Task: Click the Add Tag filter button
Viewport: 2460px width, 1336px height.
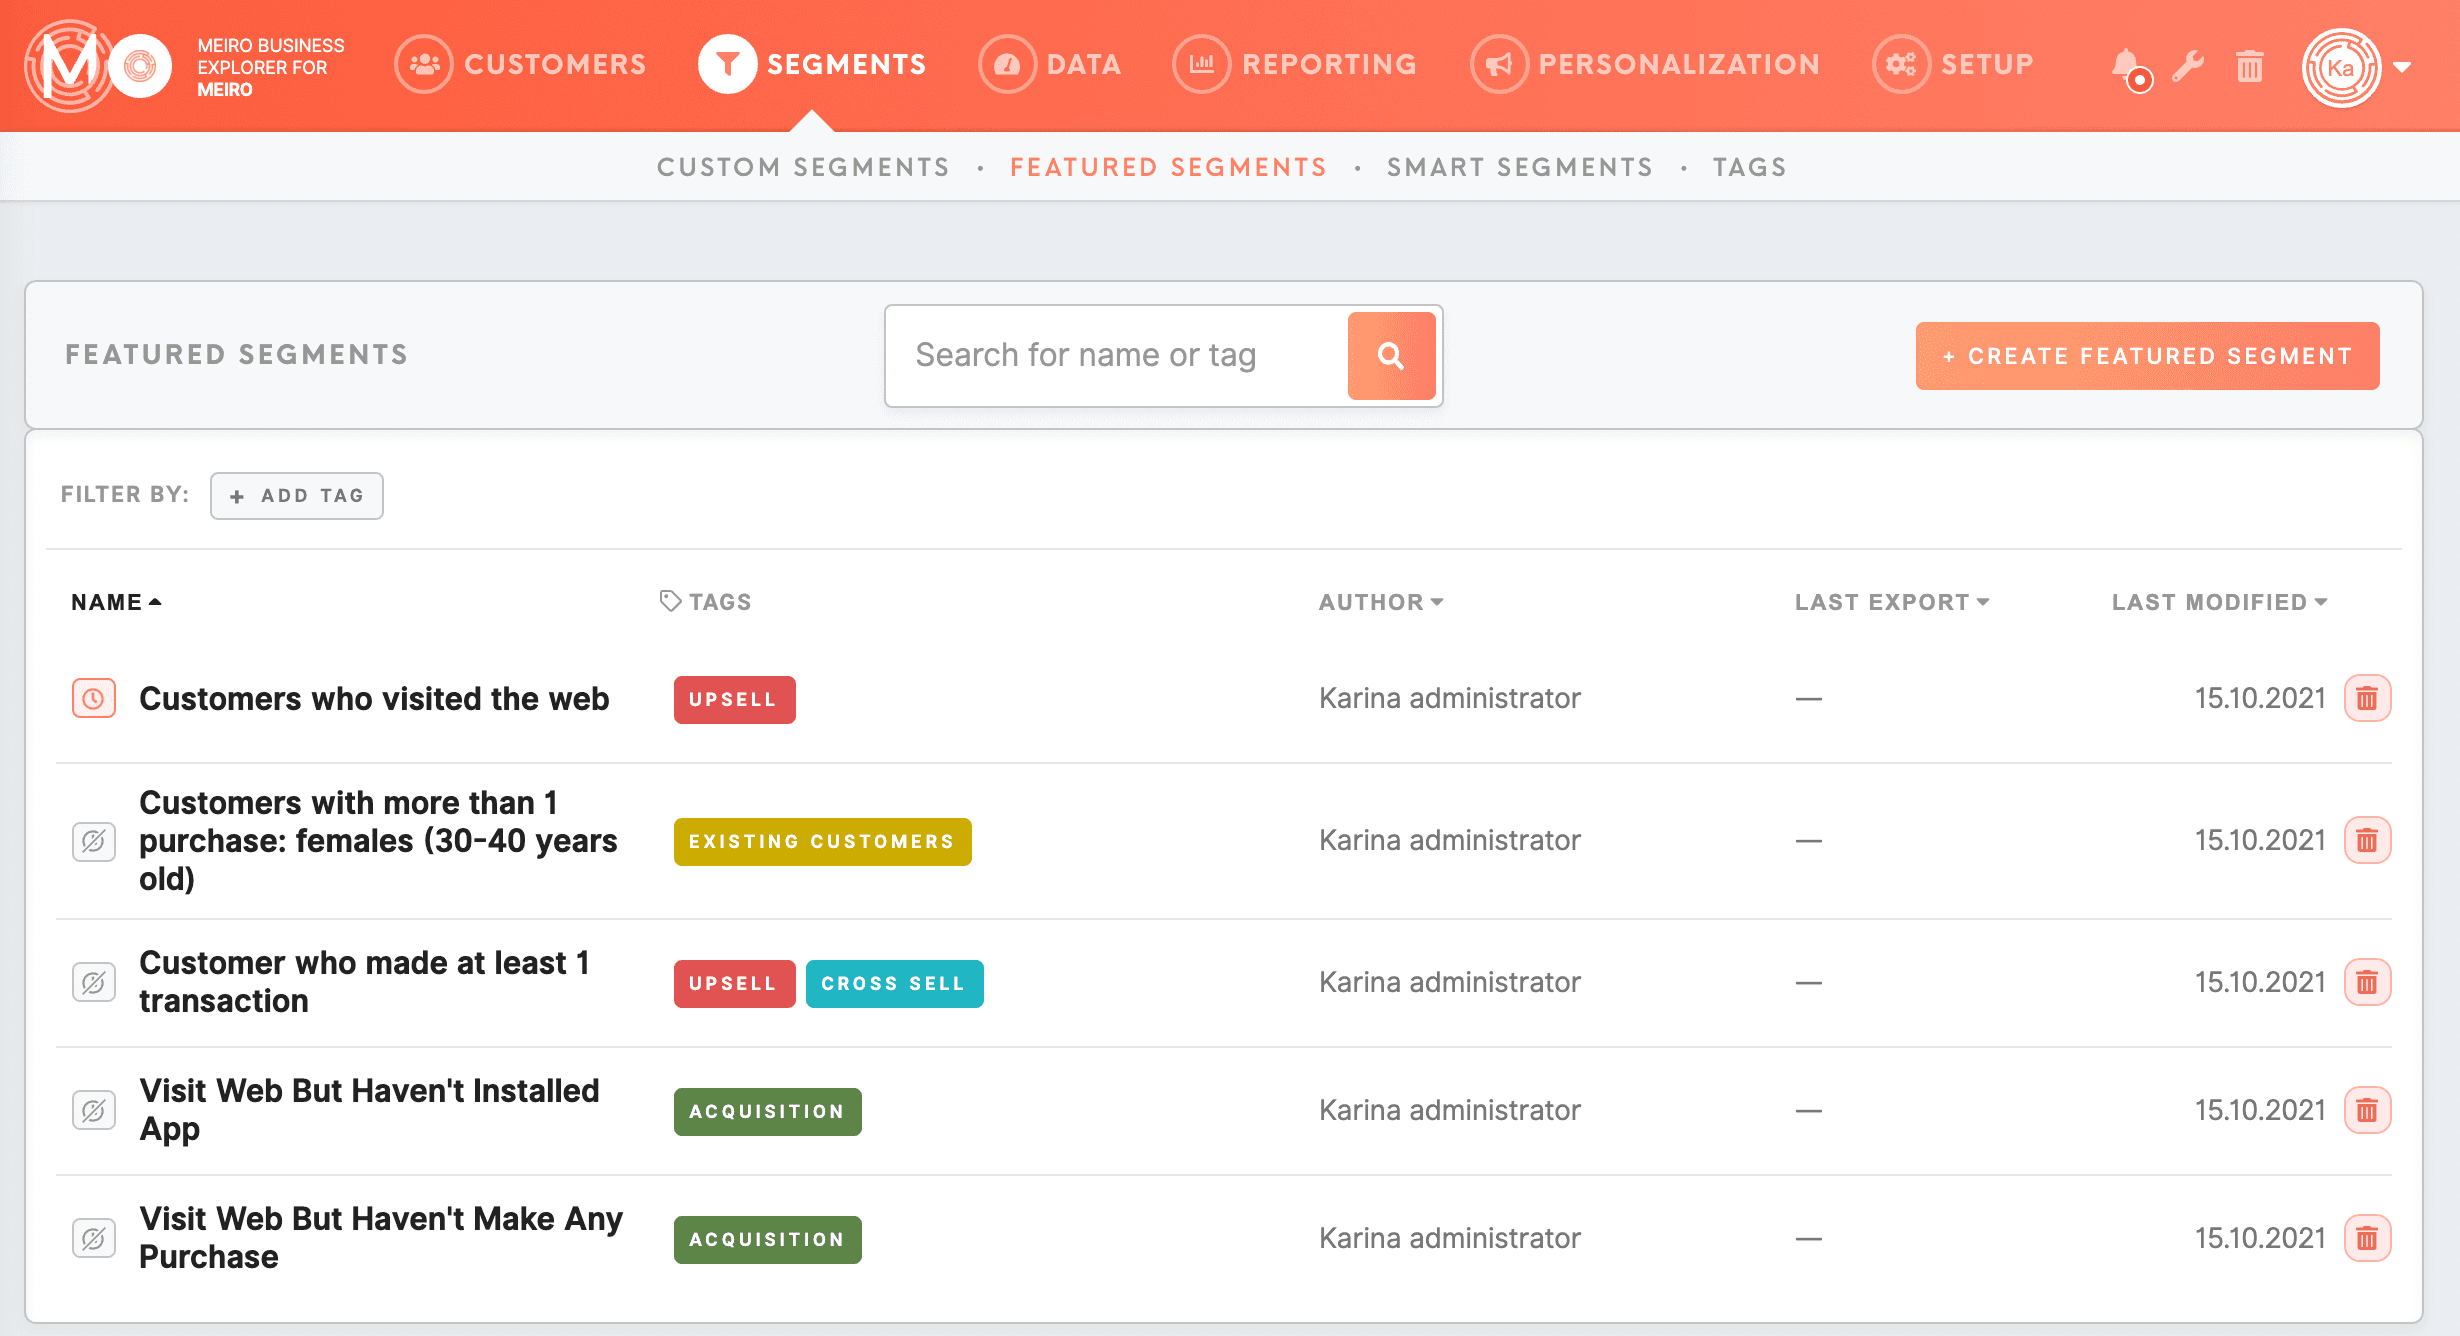Action: click(x=296, y=495)
